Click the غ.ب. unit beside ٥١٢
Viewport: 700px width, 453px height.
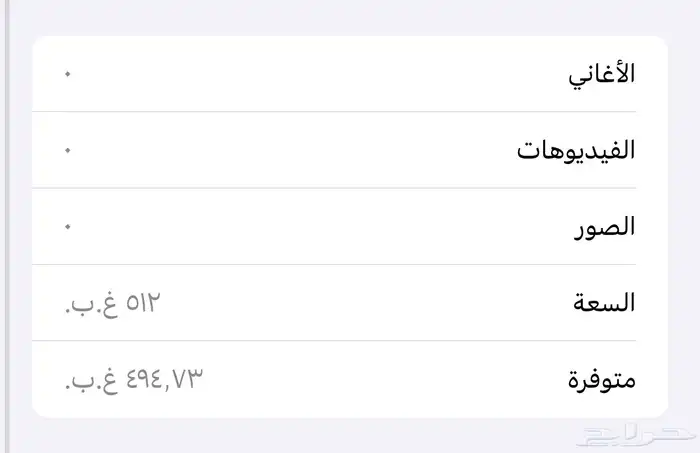point(91,303)
